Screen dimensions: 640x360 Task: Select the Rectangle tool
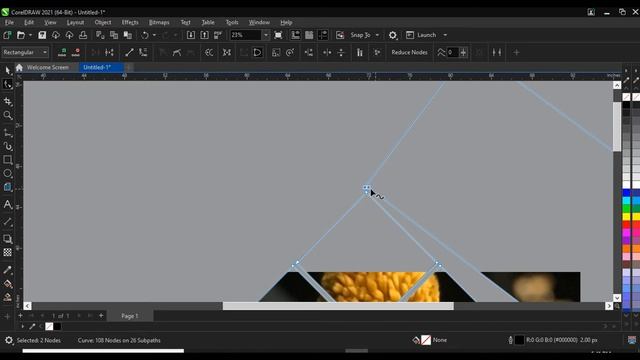(x=7, y=160)
